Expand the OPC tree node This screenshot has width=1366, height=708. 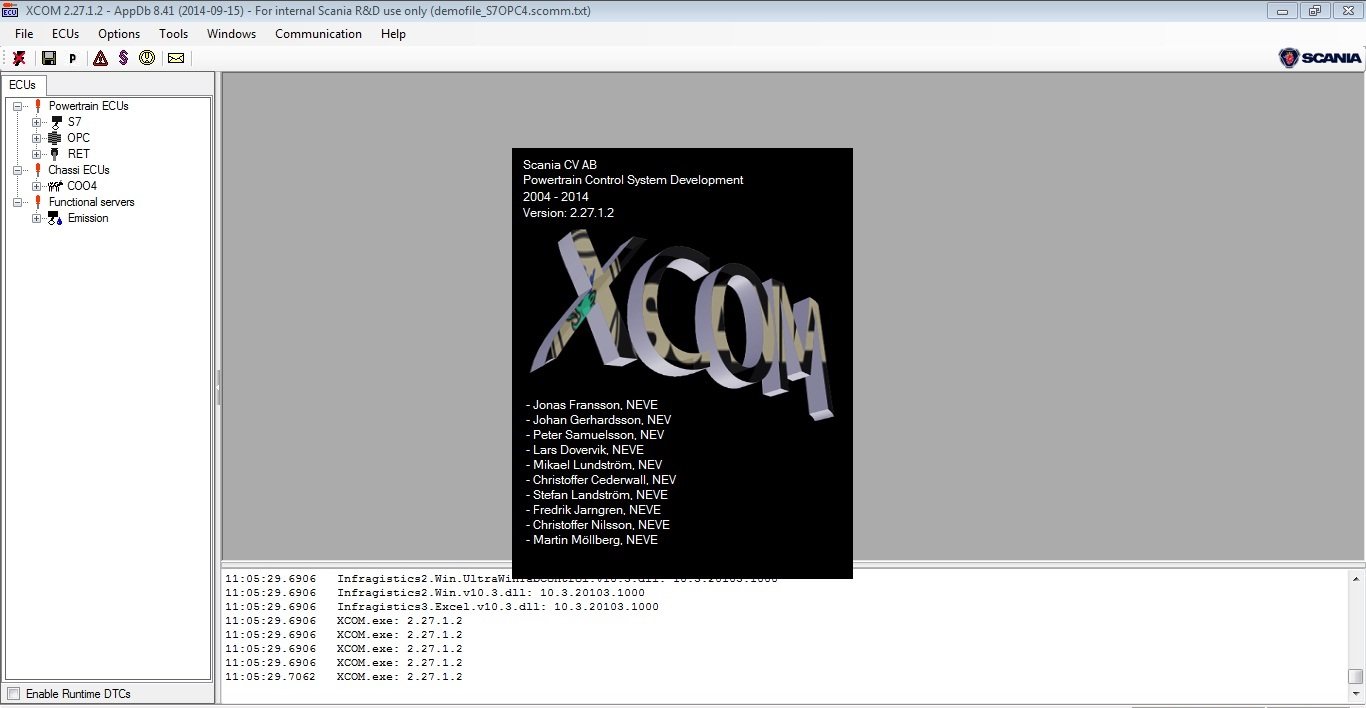37,138
